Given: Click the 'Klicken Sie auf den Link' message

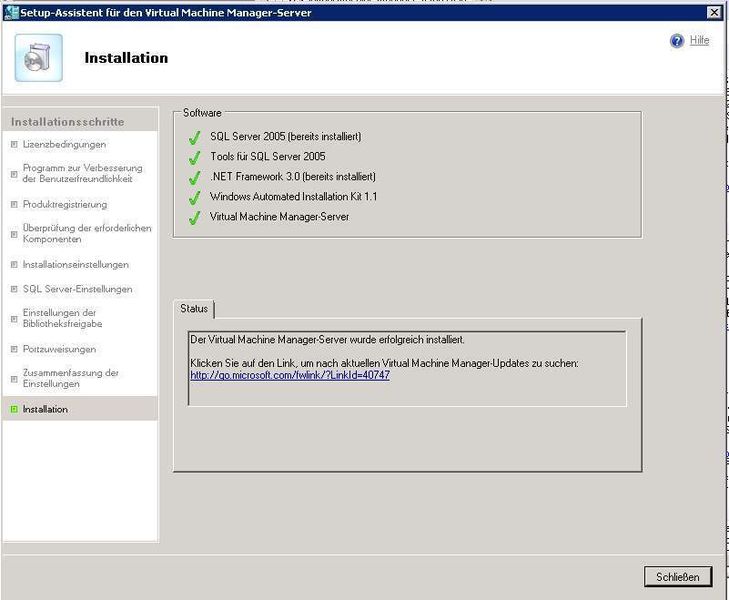Looking at the screenshot, I should click(384, 363).
